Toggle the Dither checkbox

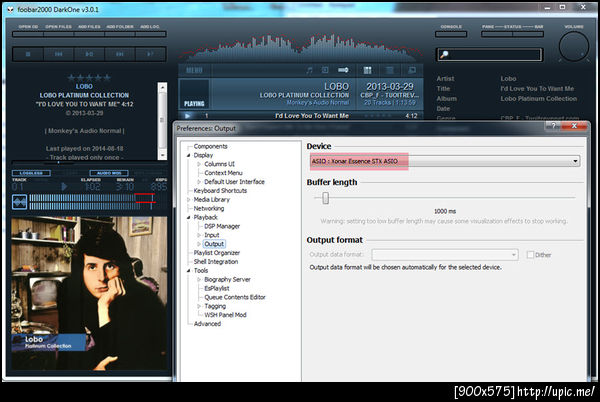530,255
